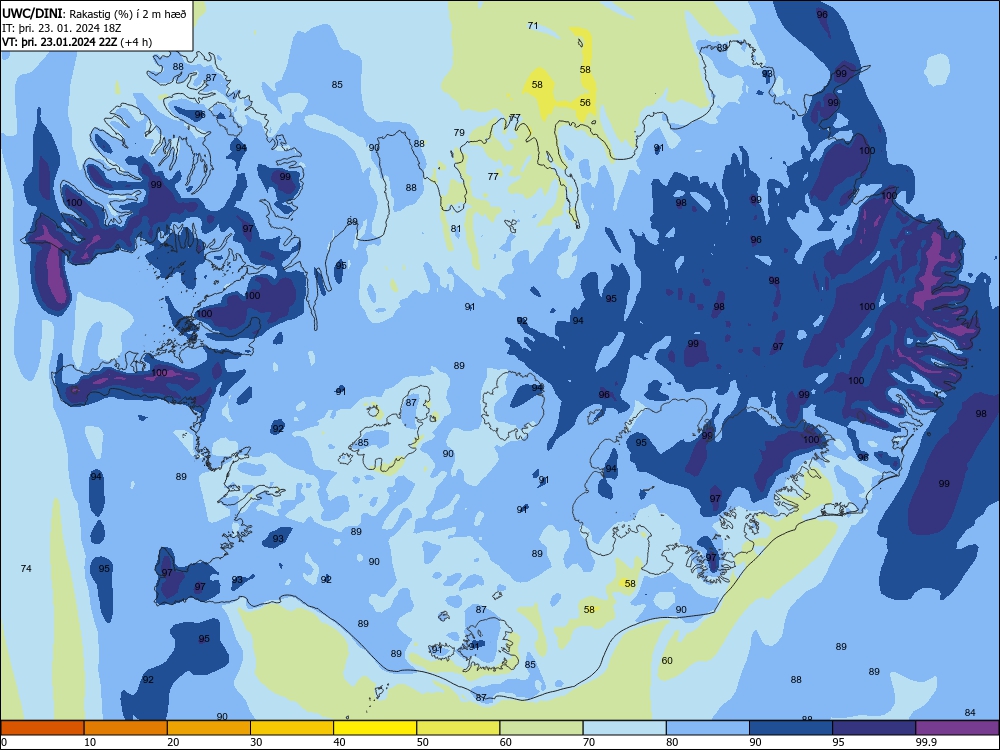Click the bright yellow 40–50 legend swatch
The height and width of the screenshot is (750, 1000).
(375, 728)
